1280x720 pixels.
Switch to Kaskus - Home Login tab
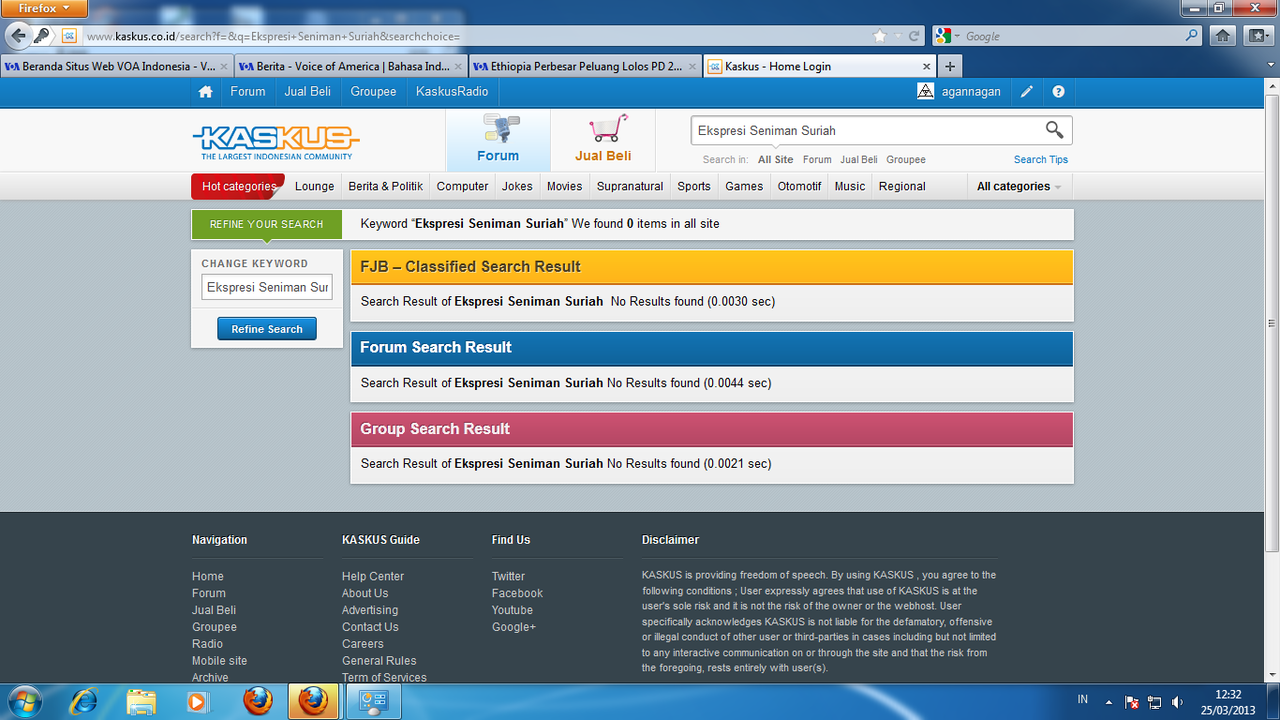819,66
